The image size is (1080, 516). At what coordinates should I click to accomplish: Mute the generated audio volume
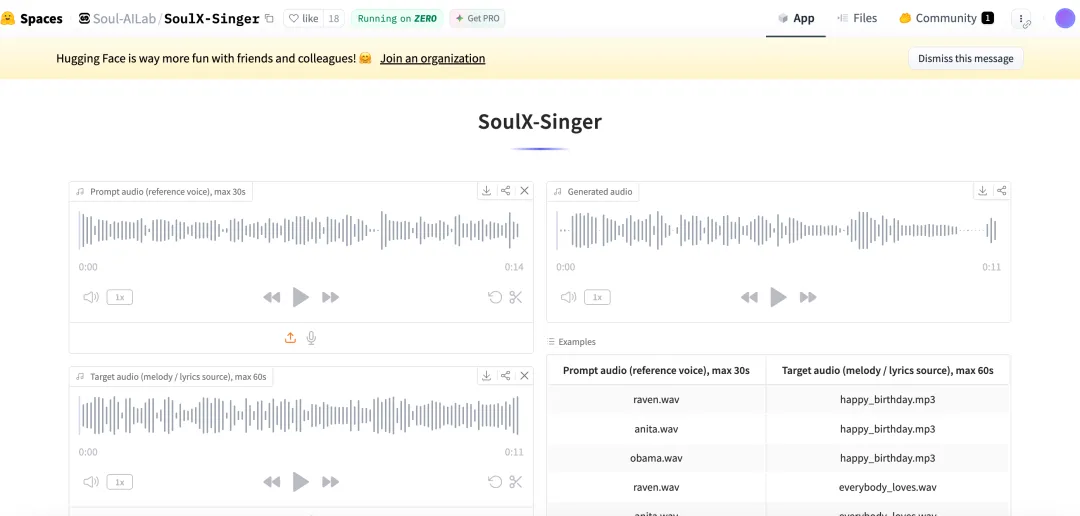click(x=568, y=297)
